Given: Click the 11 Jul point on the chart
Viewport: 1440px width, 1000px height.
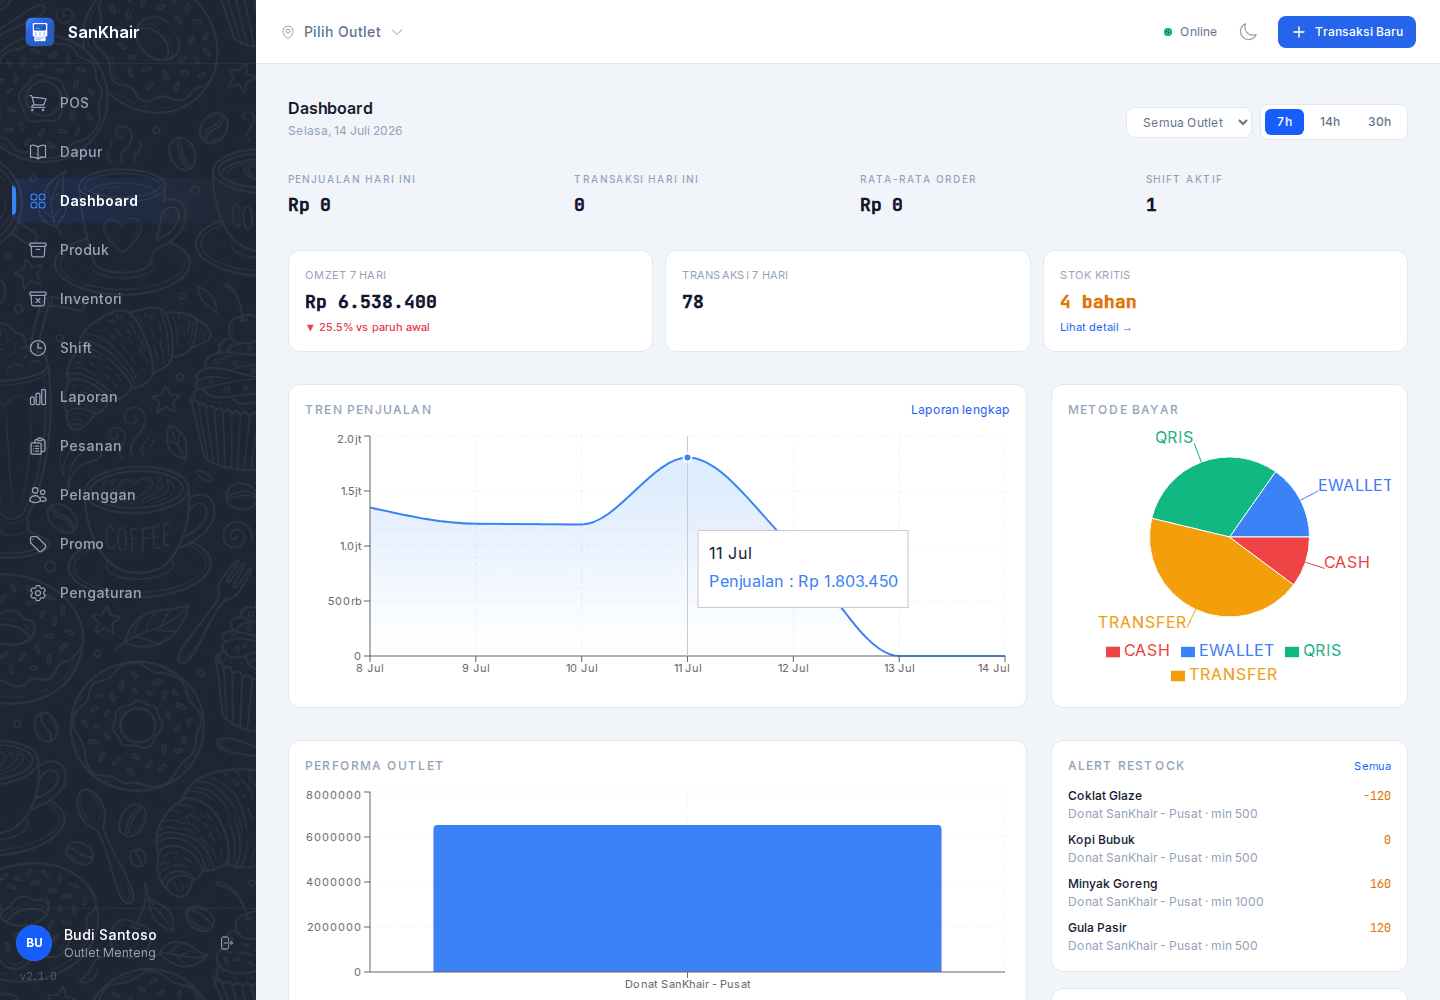Looking at the screenshot, I should coord(688,457).
